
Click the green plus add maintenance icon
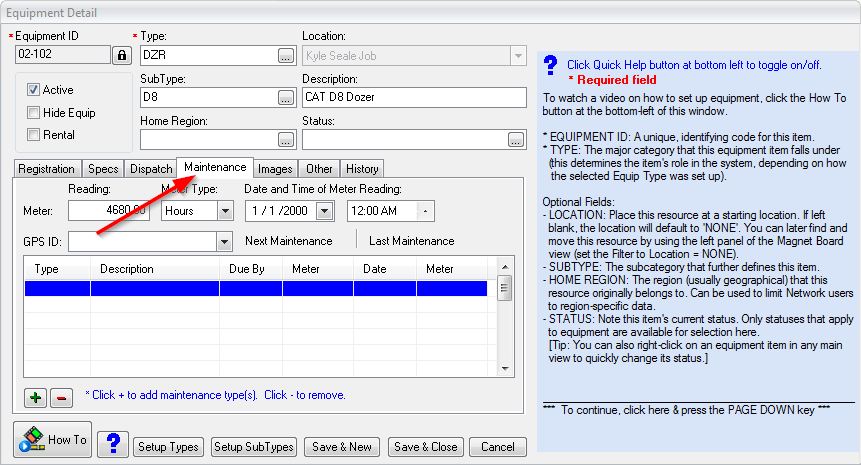[36, 397]
